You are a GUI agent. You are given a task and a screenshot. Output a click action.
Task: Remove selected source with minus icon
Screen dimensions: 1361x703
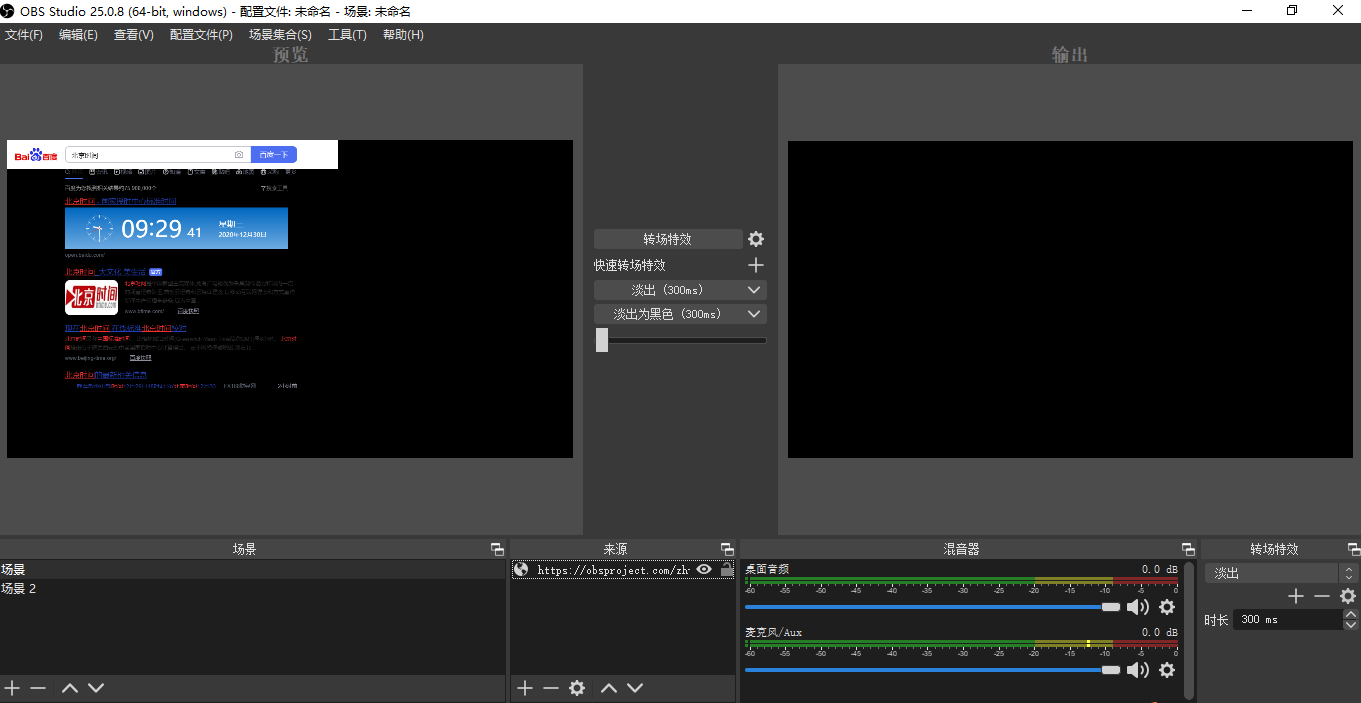click(551, 688)
